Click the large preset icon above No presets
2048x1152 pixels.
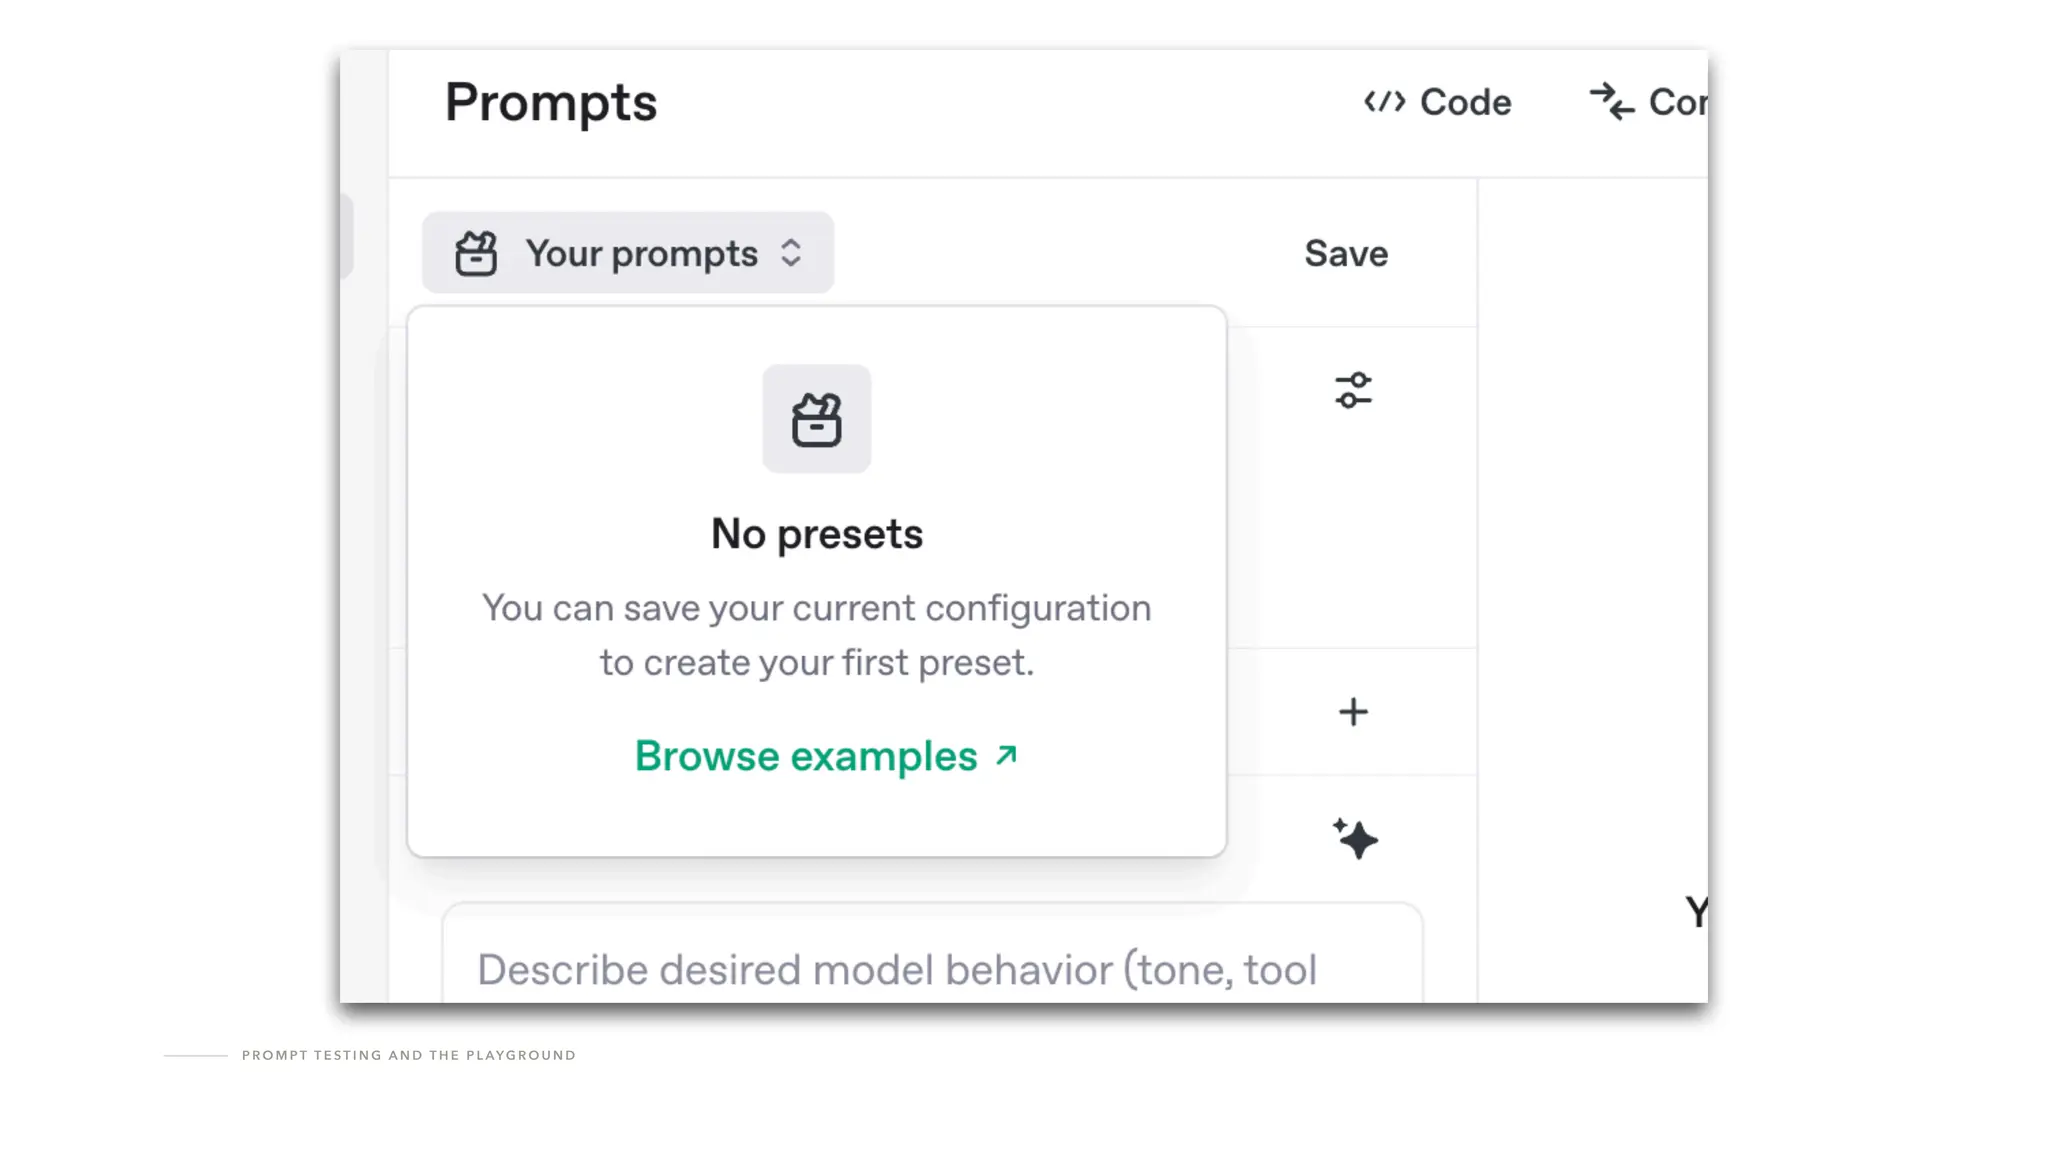coord(816,419)
